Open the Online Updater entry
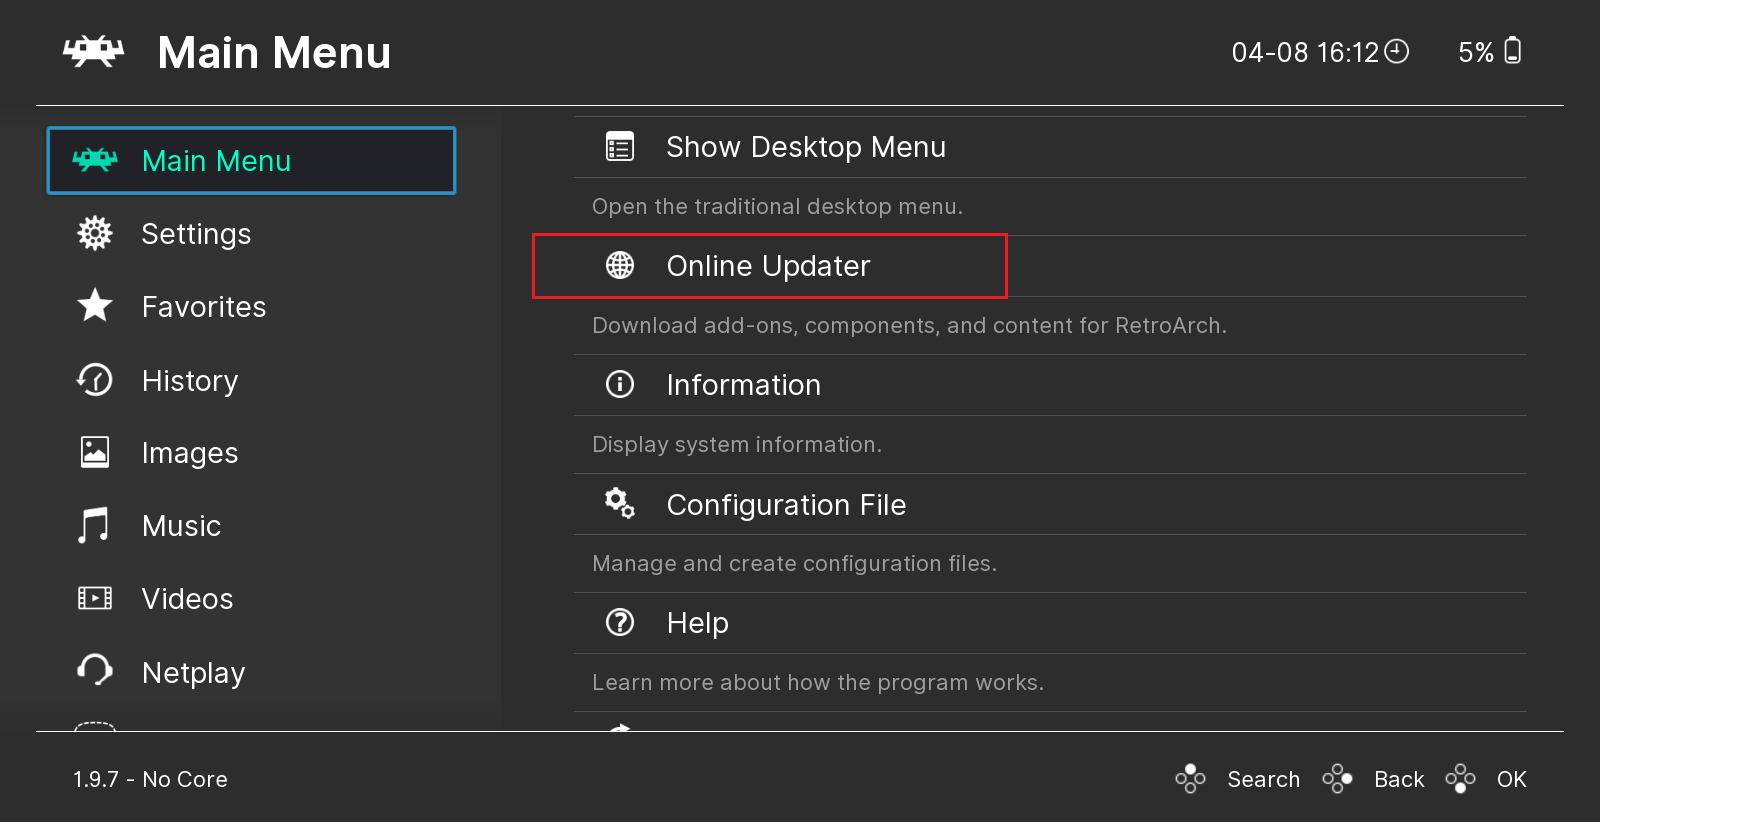This screenshot has height=822, width=1738. click(x=1050, y=266)
